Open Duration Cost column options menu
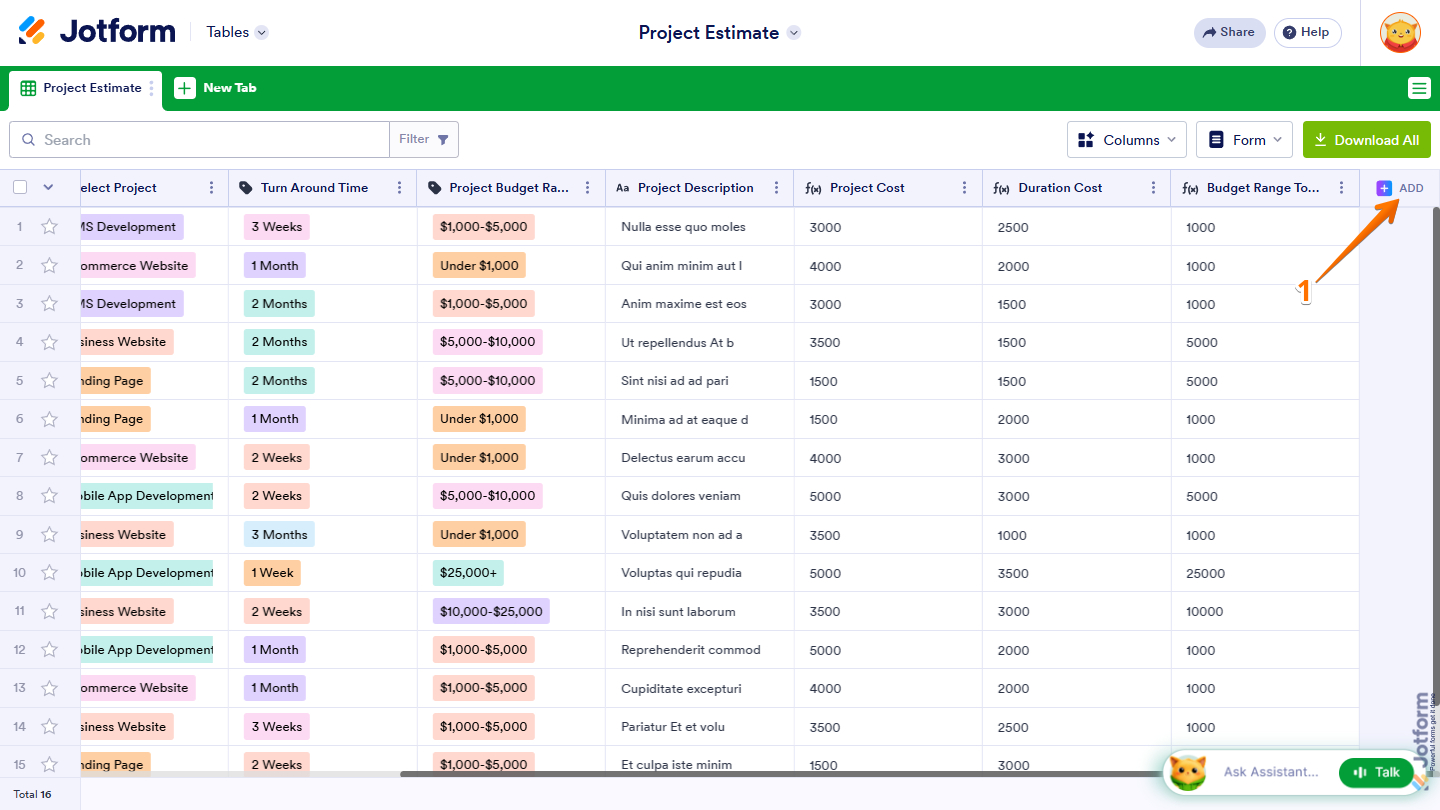The height and width of the screenshot is (810, 1440). (x=1154, y=188)
